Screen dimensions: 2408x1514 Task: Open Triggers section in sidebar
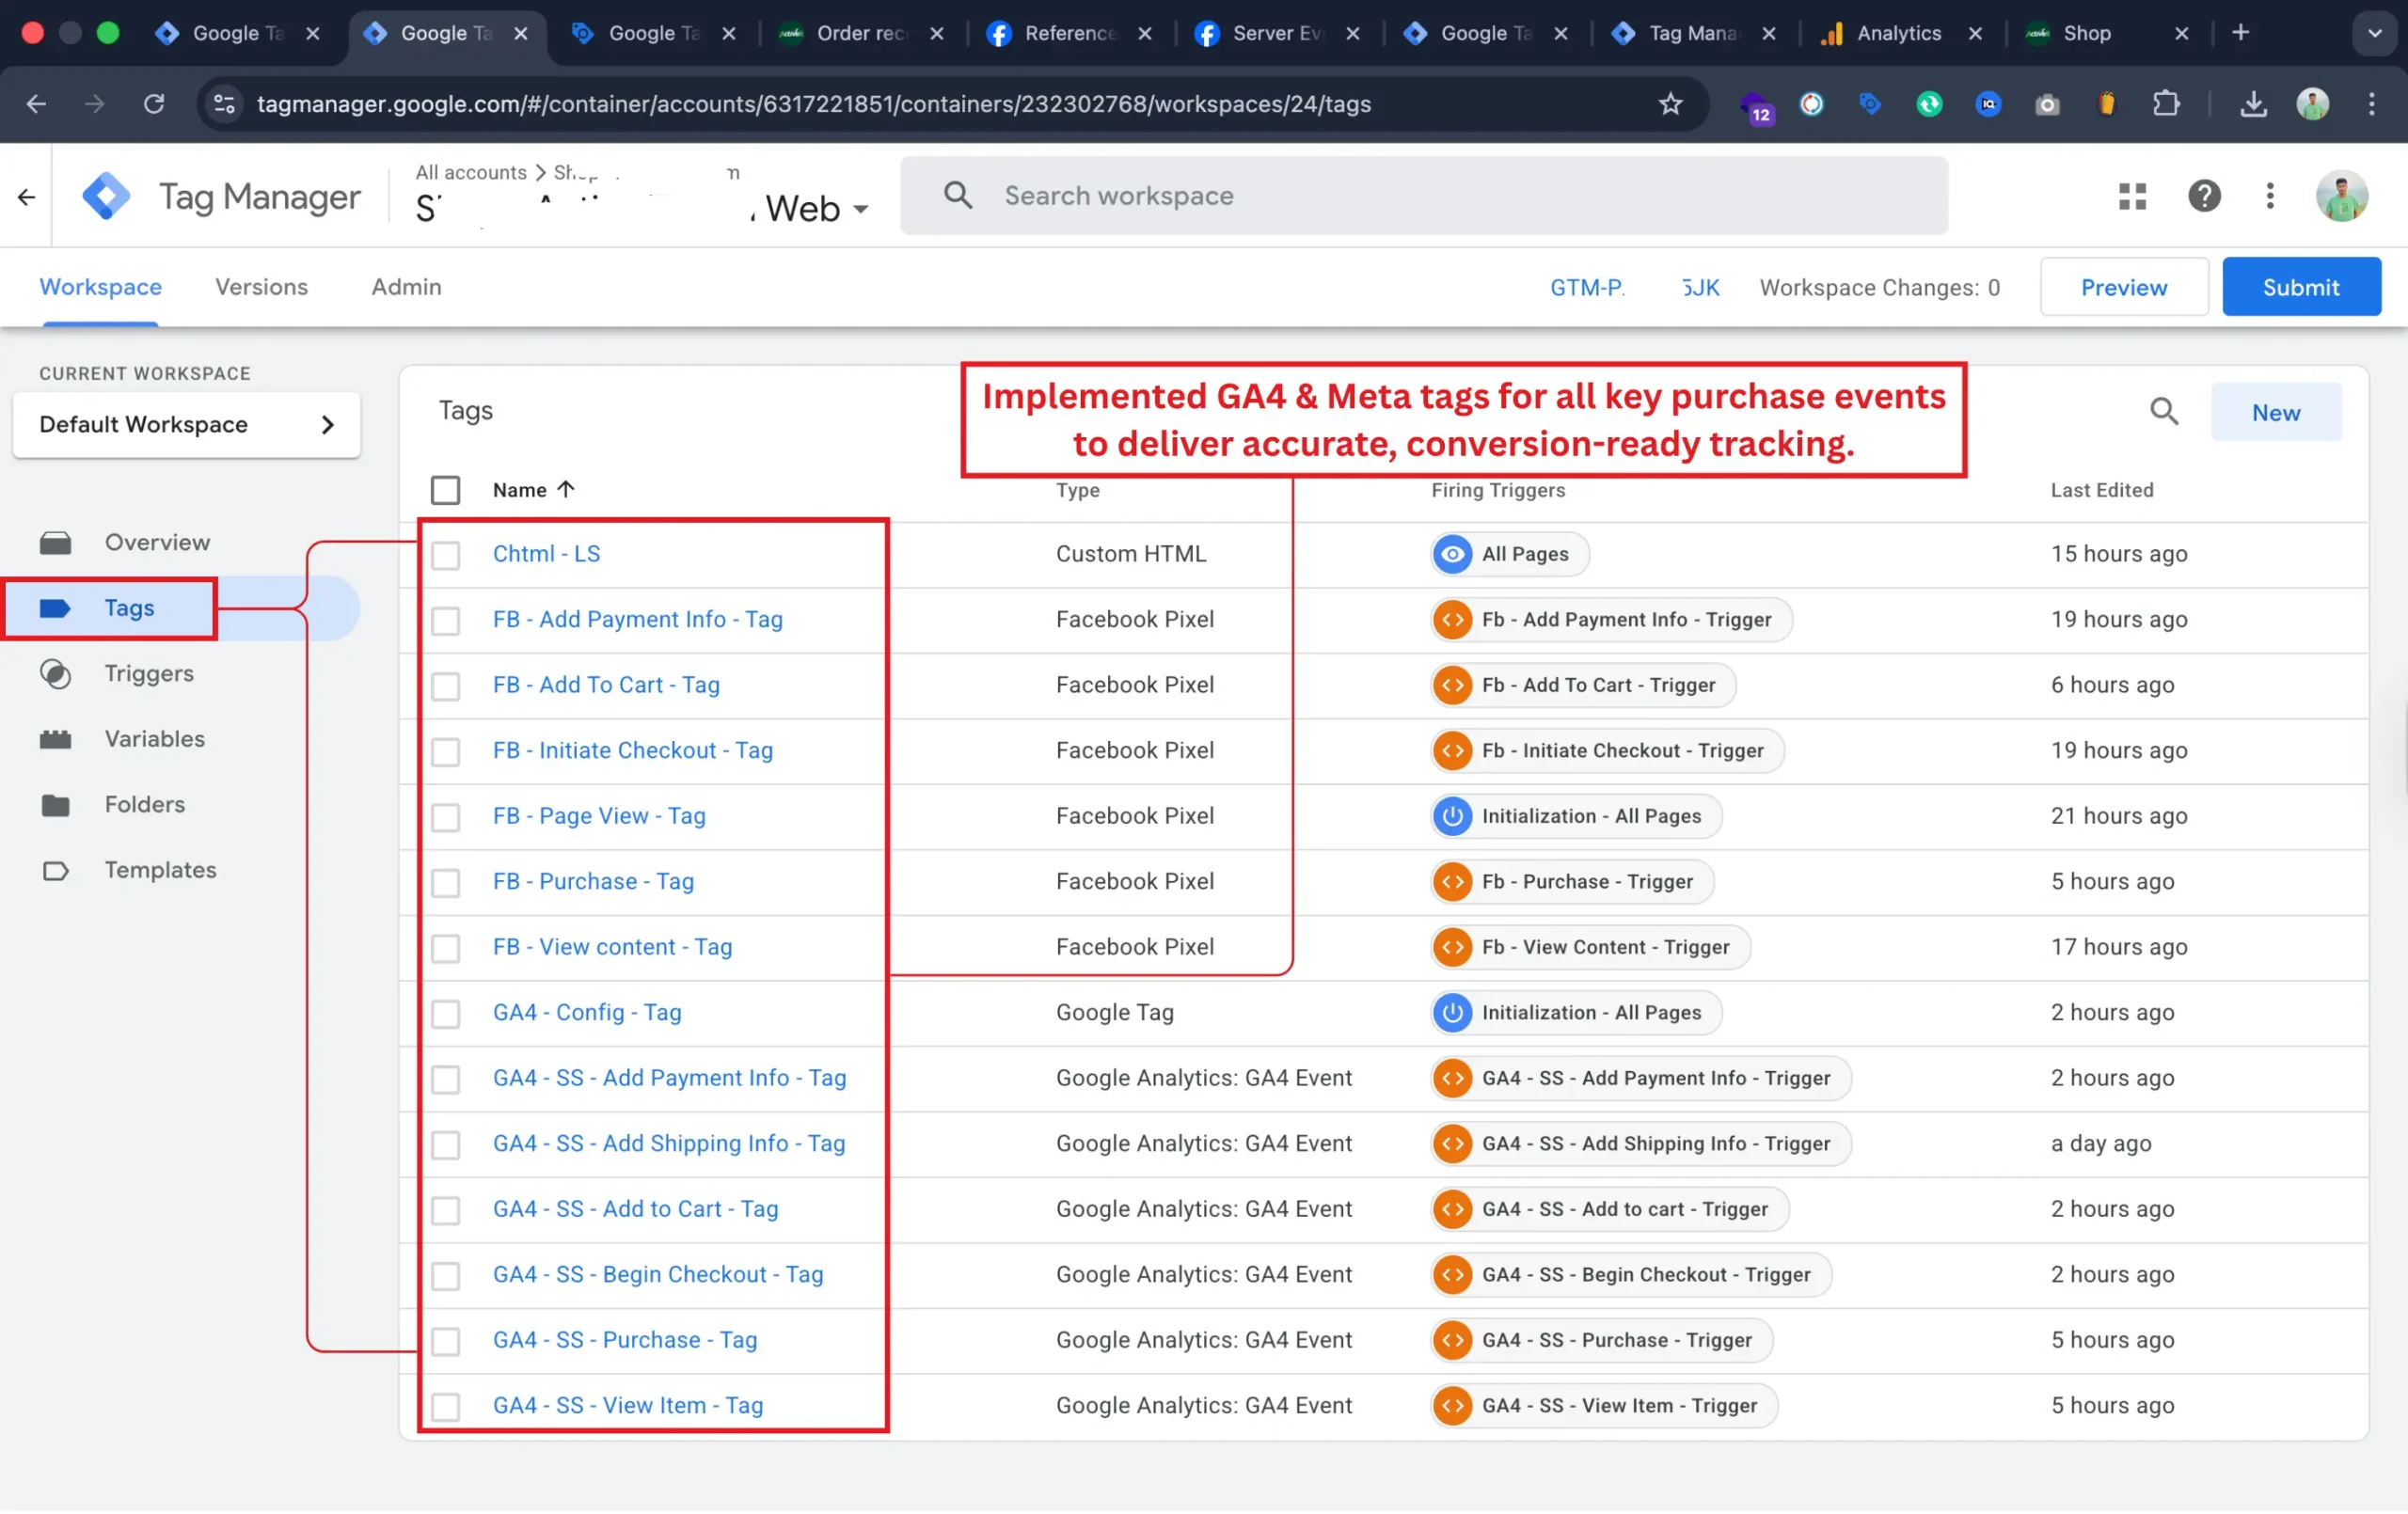[148, 673]
